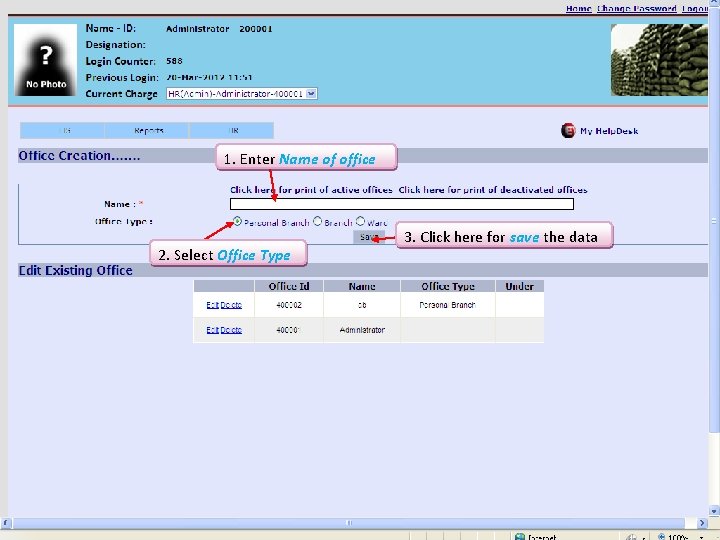This screenshot has height=540, width=720.
Task: Select the Personal Branch radio button
Action: 237,221
